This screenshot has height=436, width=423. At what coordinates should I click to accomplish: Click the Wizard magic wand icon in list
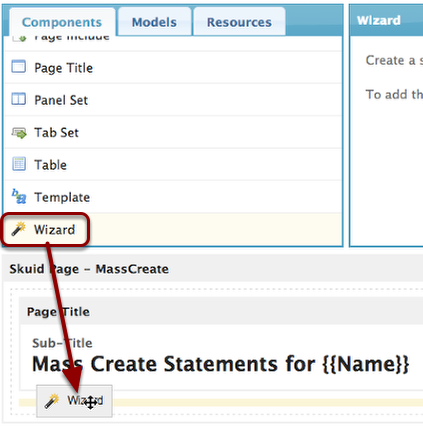(19, 229)
